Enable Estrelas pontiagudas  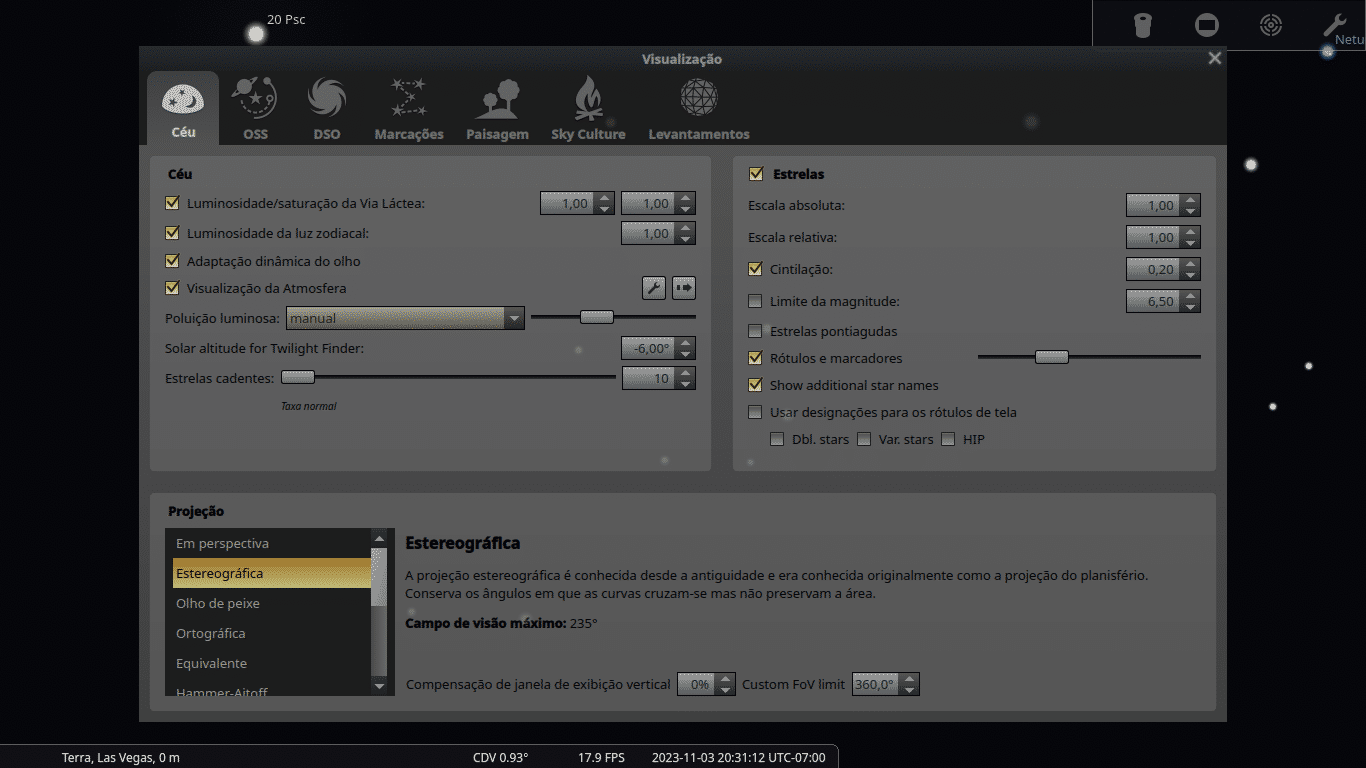755,331
